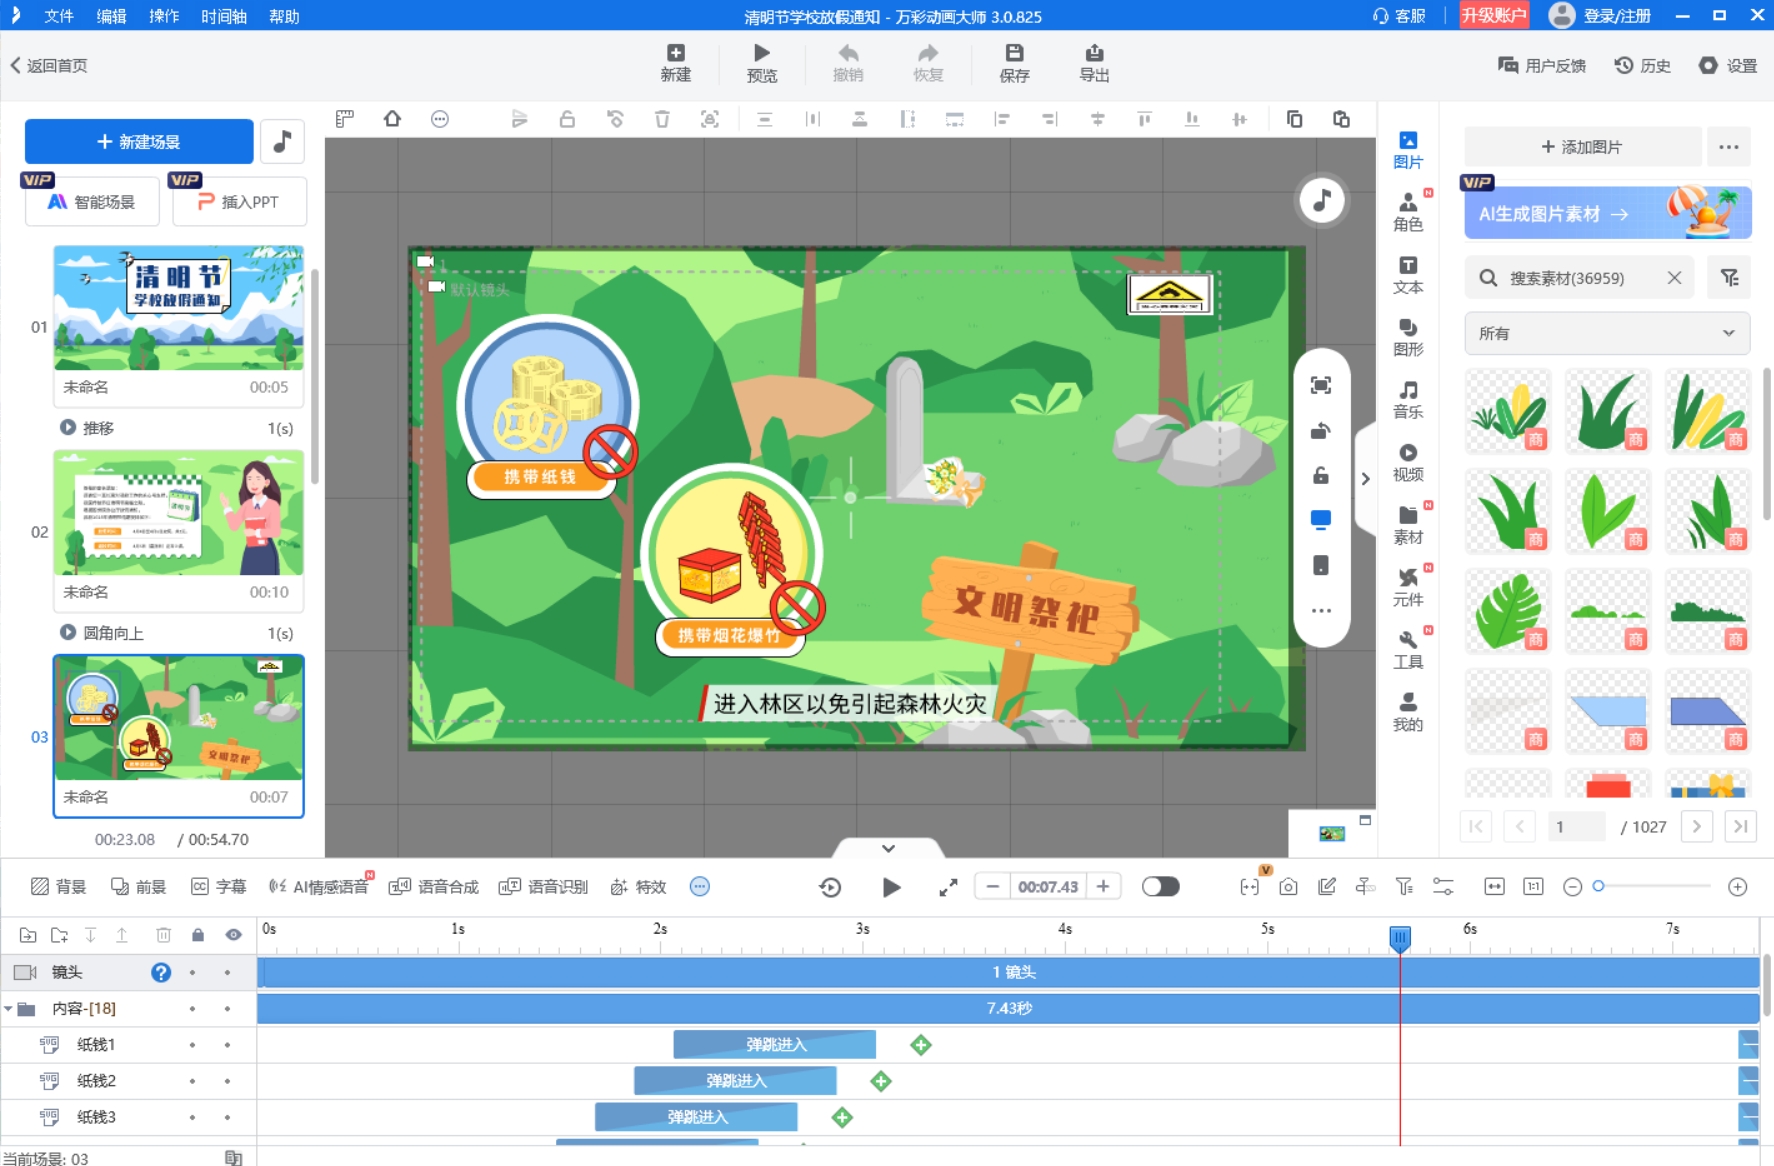Open the 时间轴 menu
The width and height of the screenshot is (1774, 1166).
click(x=223, y=16)
